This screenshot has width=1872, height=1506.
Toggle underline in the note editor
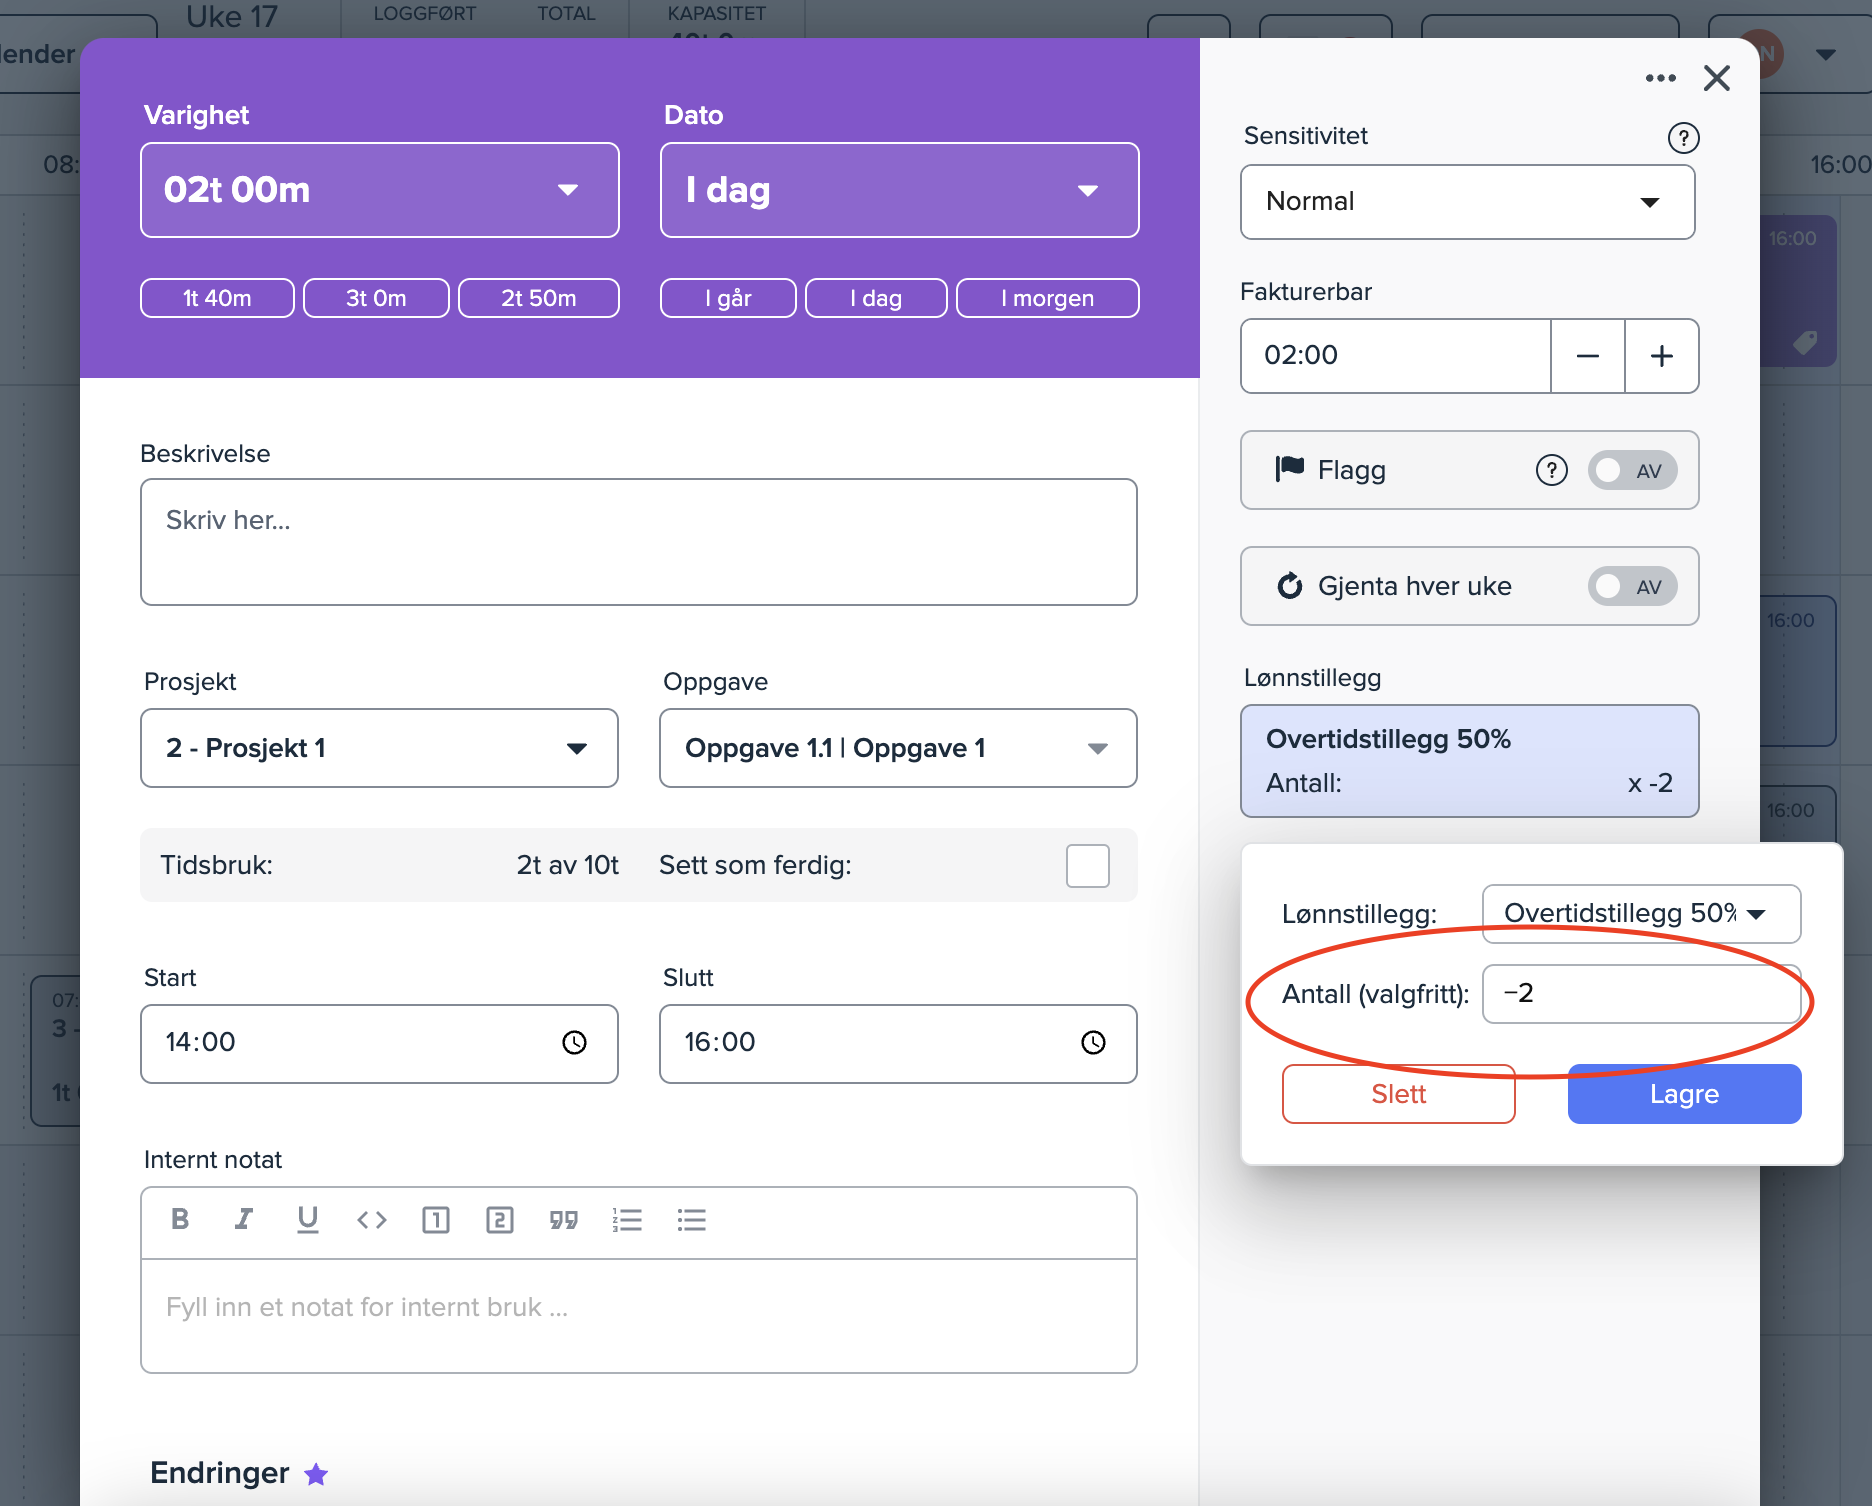click(307, 1219)
